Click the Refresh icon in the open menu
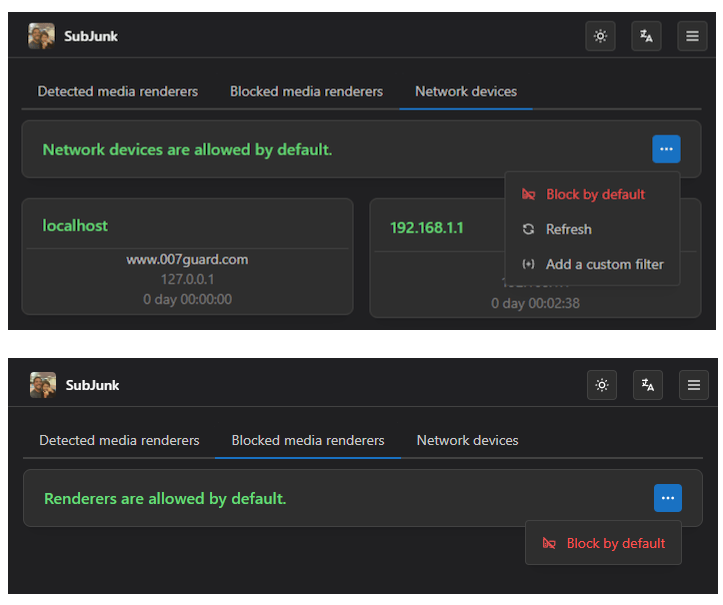The height and width of the screenshot is (605, 723). click(x=529, y=229)
